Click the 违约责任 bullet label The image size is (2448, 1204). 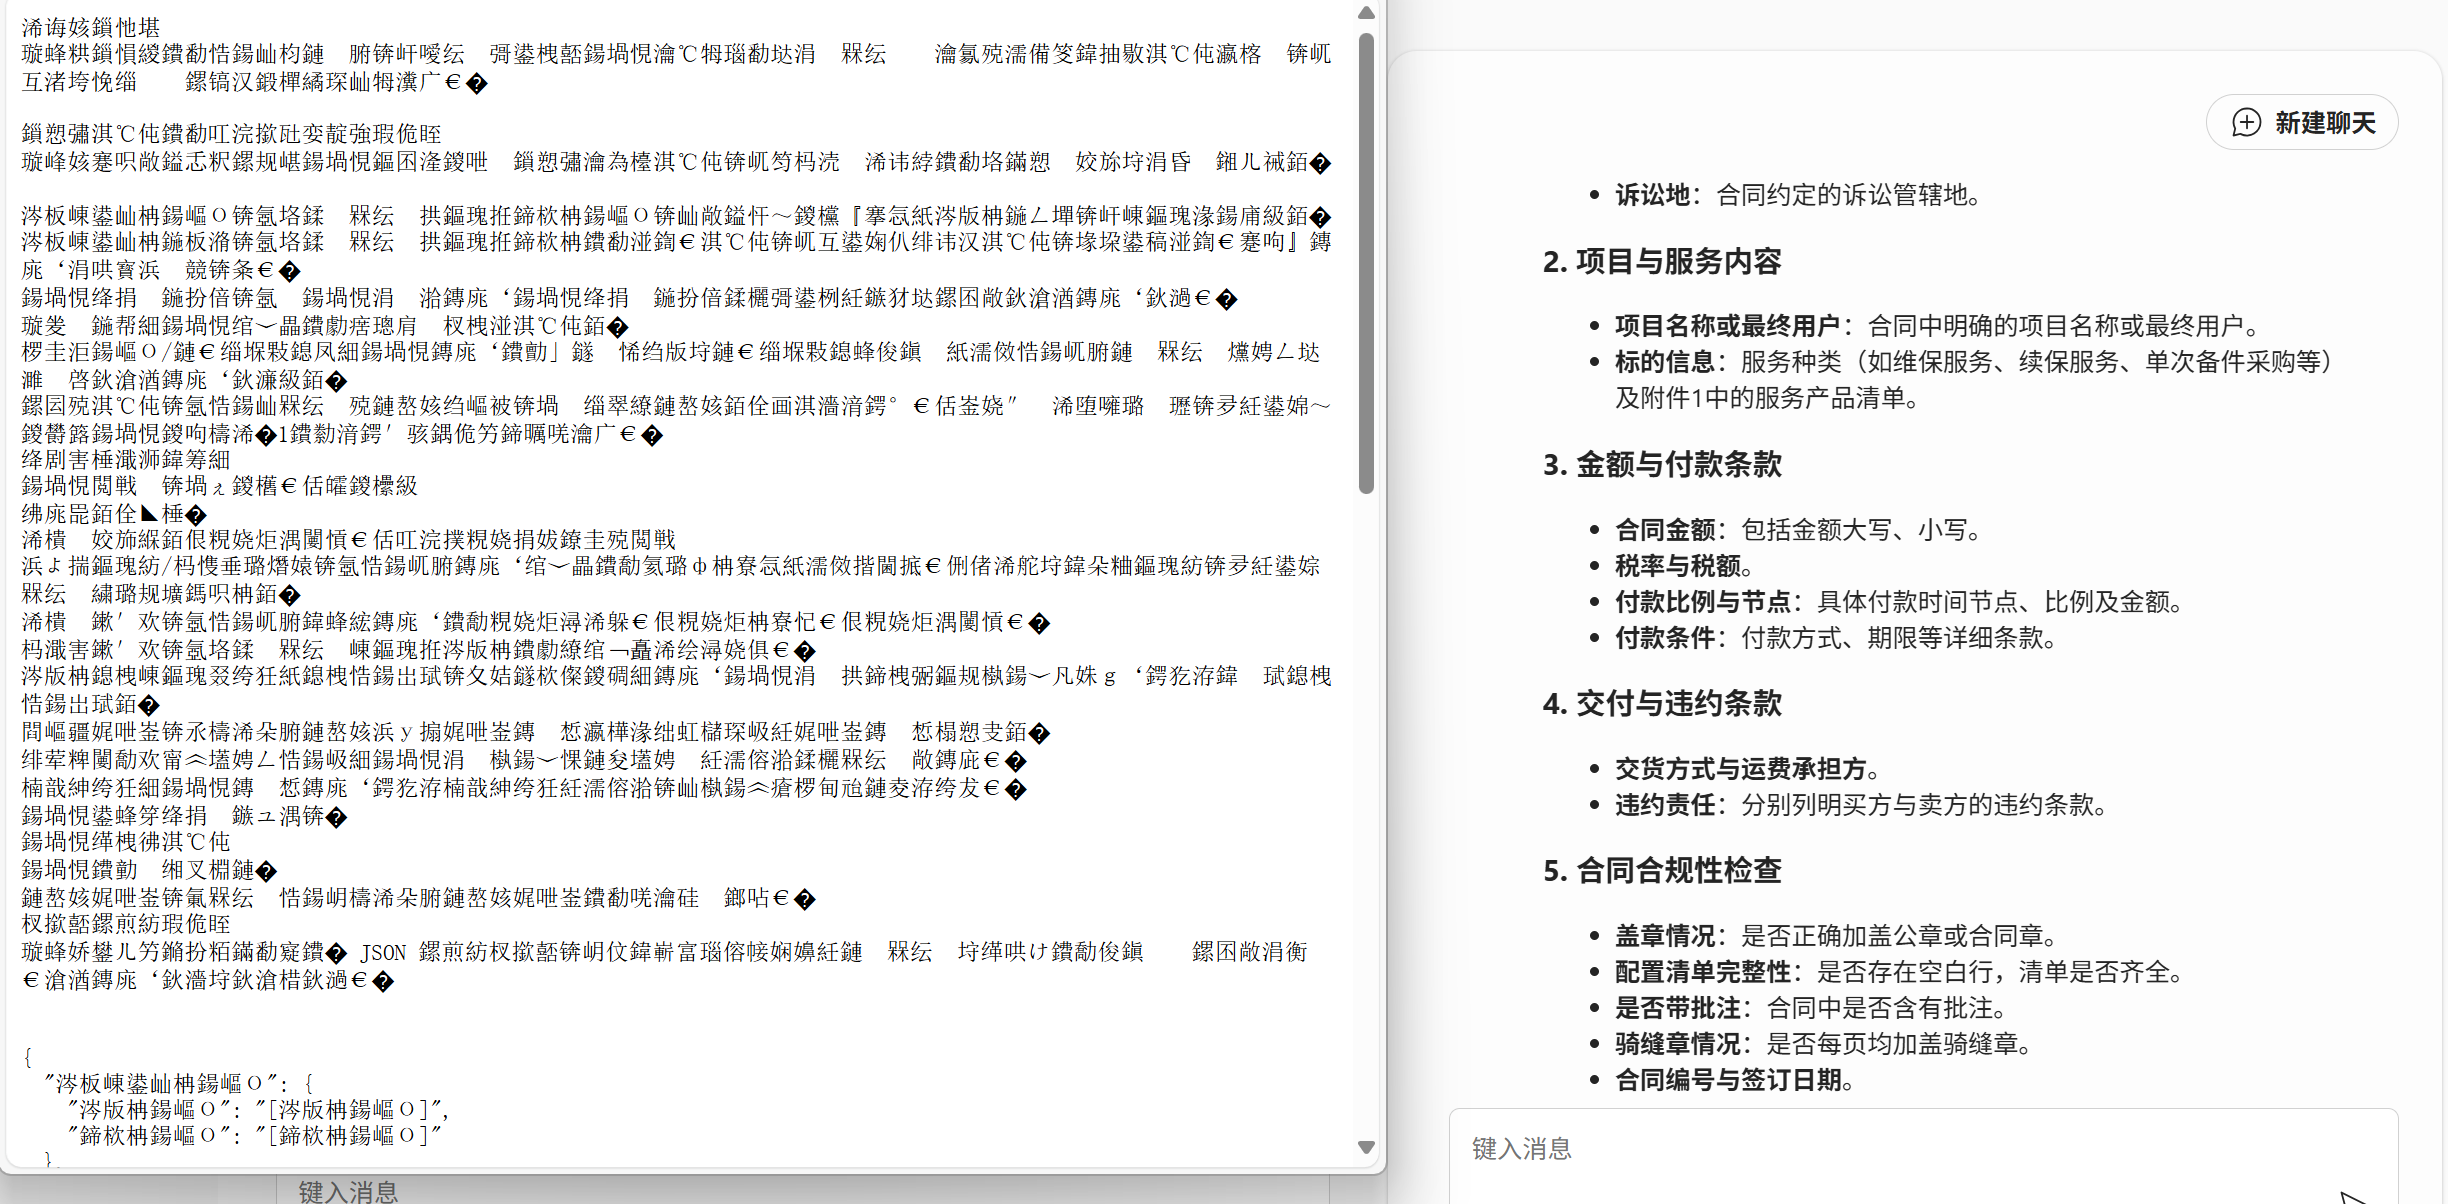(x=1665, y=805)
